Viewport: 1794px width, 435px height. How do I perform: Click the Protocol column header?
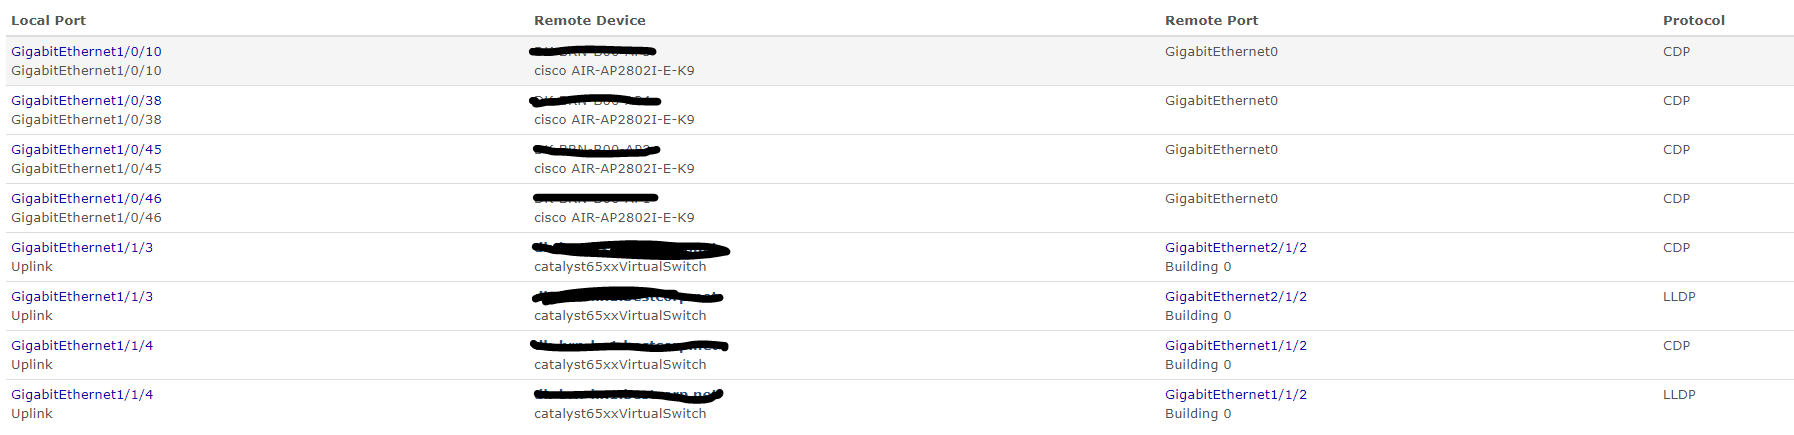(1694, 20)
